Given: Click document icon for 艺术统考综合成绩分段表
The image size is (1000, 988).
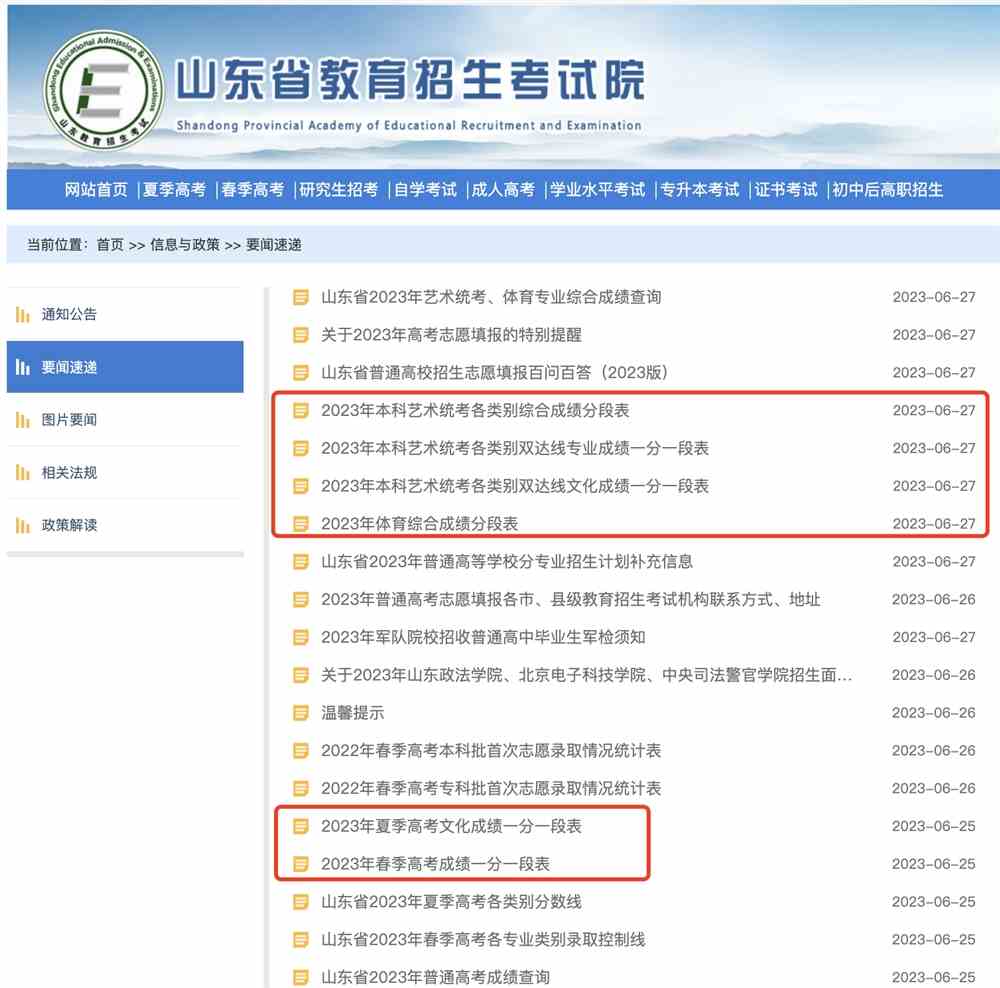Looking at the screenshot, I should click(300, 411).
